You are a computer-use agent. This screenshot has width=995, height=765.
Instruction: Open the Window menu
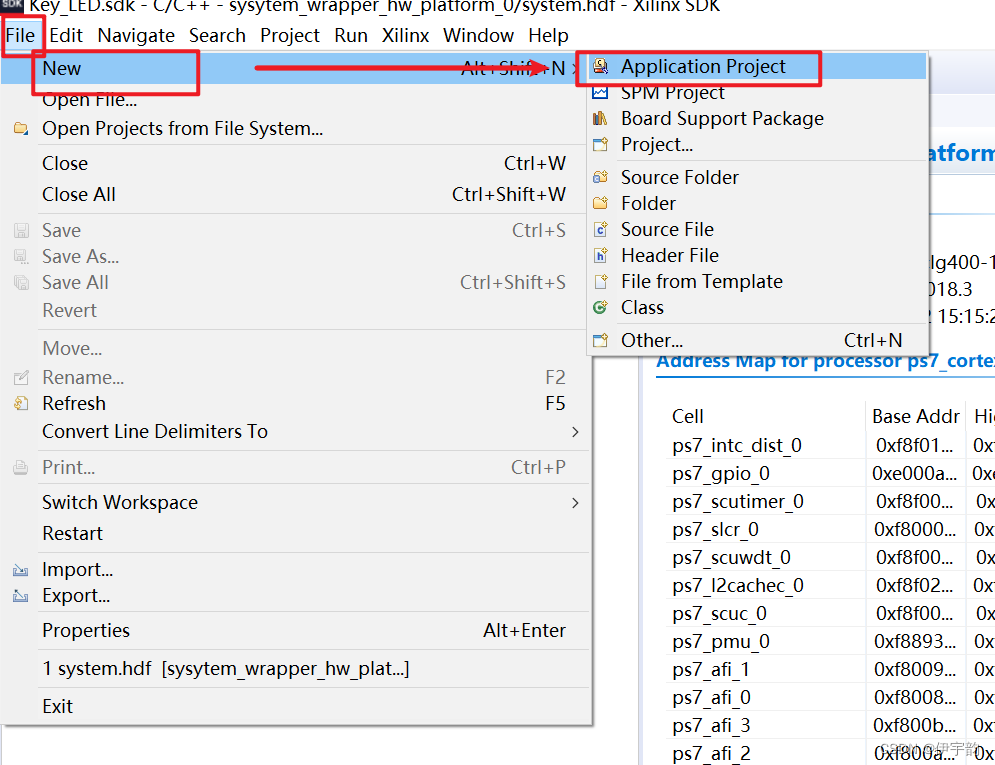[x=478, y=36]
